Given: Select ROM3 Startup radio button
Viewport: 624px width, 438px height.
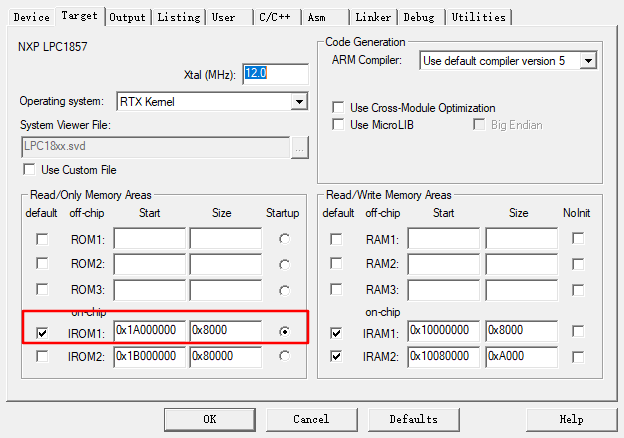Looking at the screenshot, I should point(285,290).
